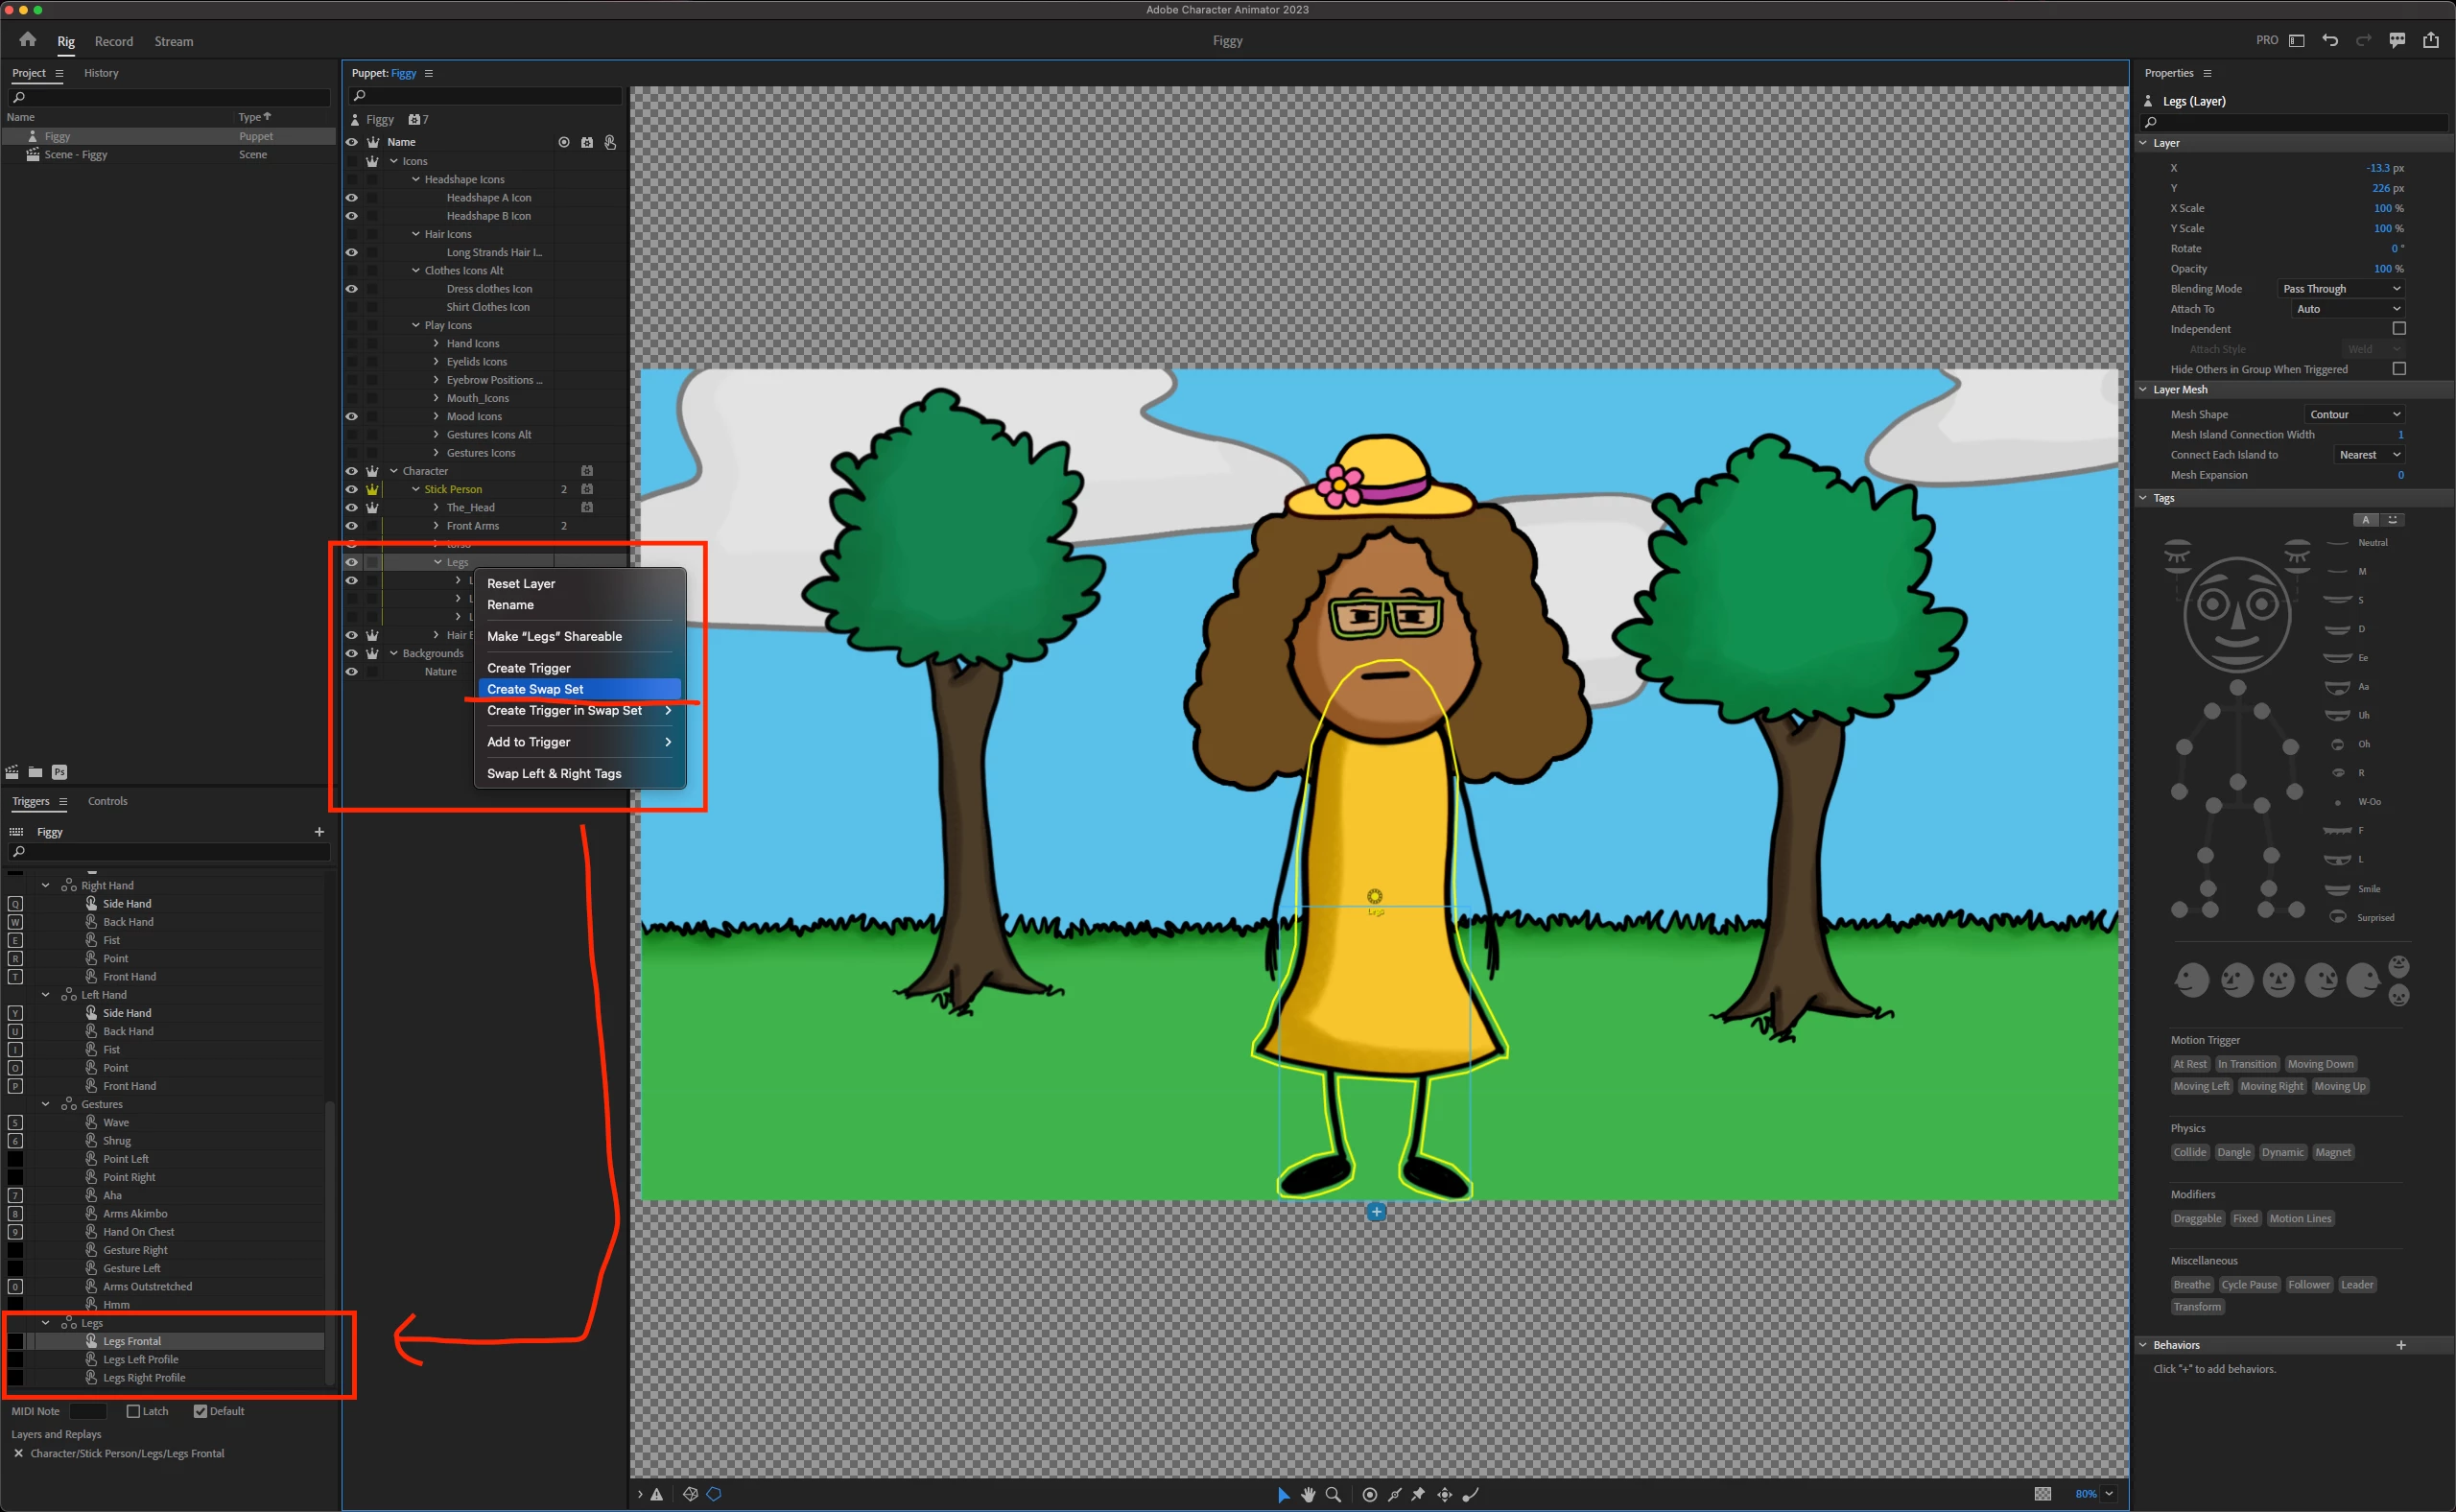Enable the Latch checkbox
2456x1512 pixels.
pyautogui.click(x=133, y=1411)
